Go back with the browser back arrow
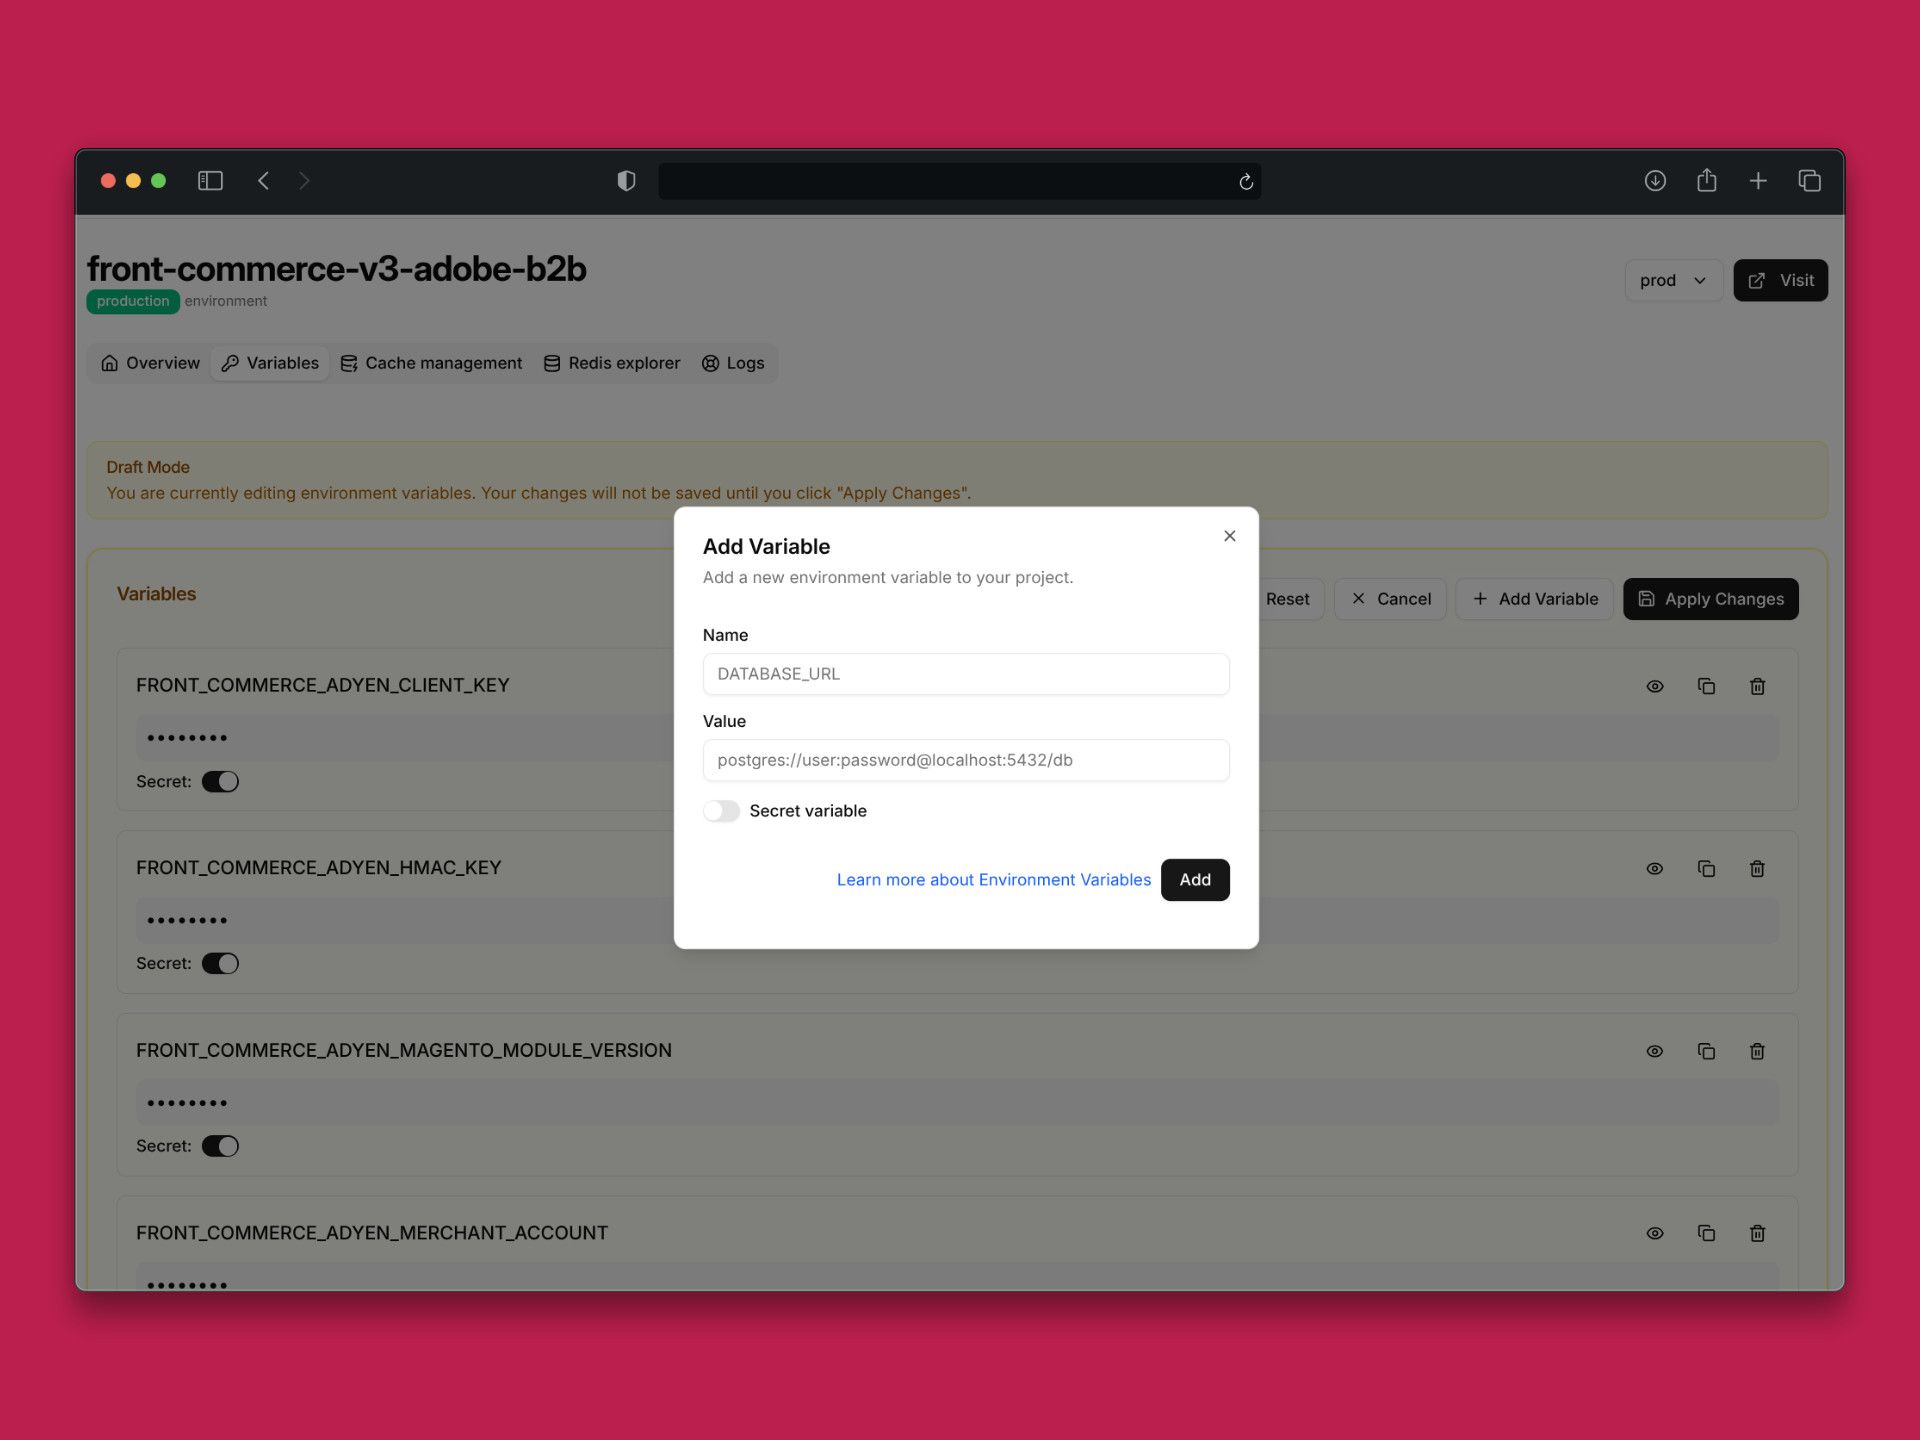This screenshot has height=1440, width=1920. [x=264, y=181]
